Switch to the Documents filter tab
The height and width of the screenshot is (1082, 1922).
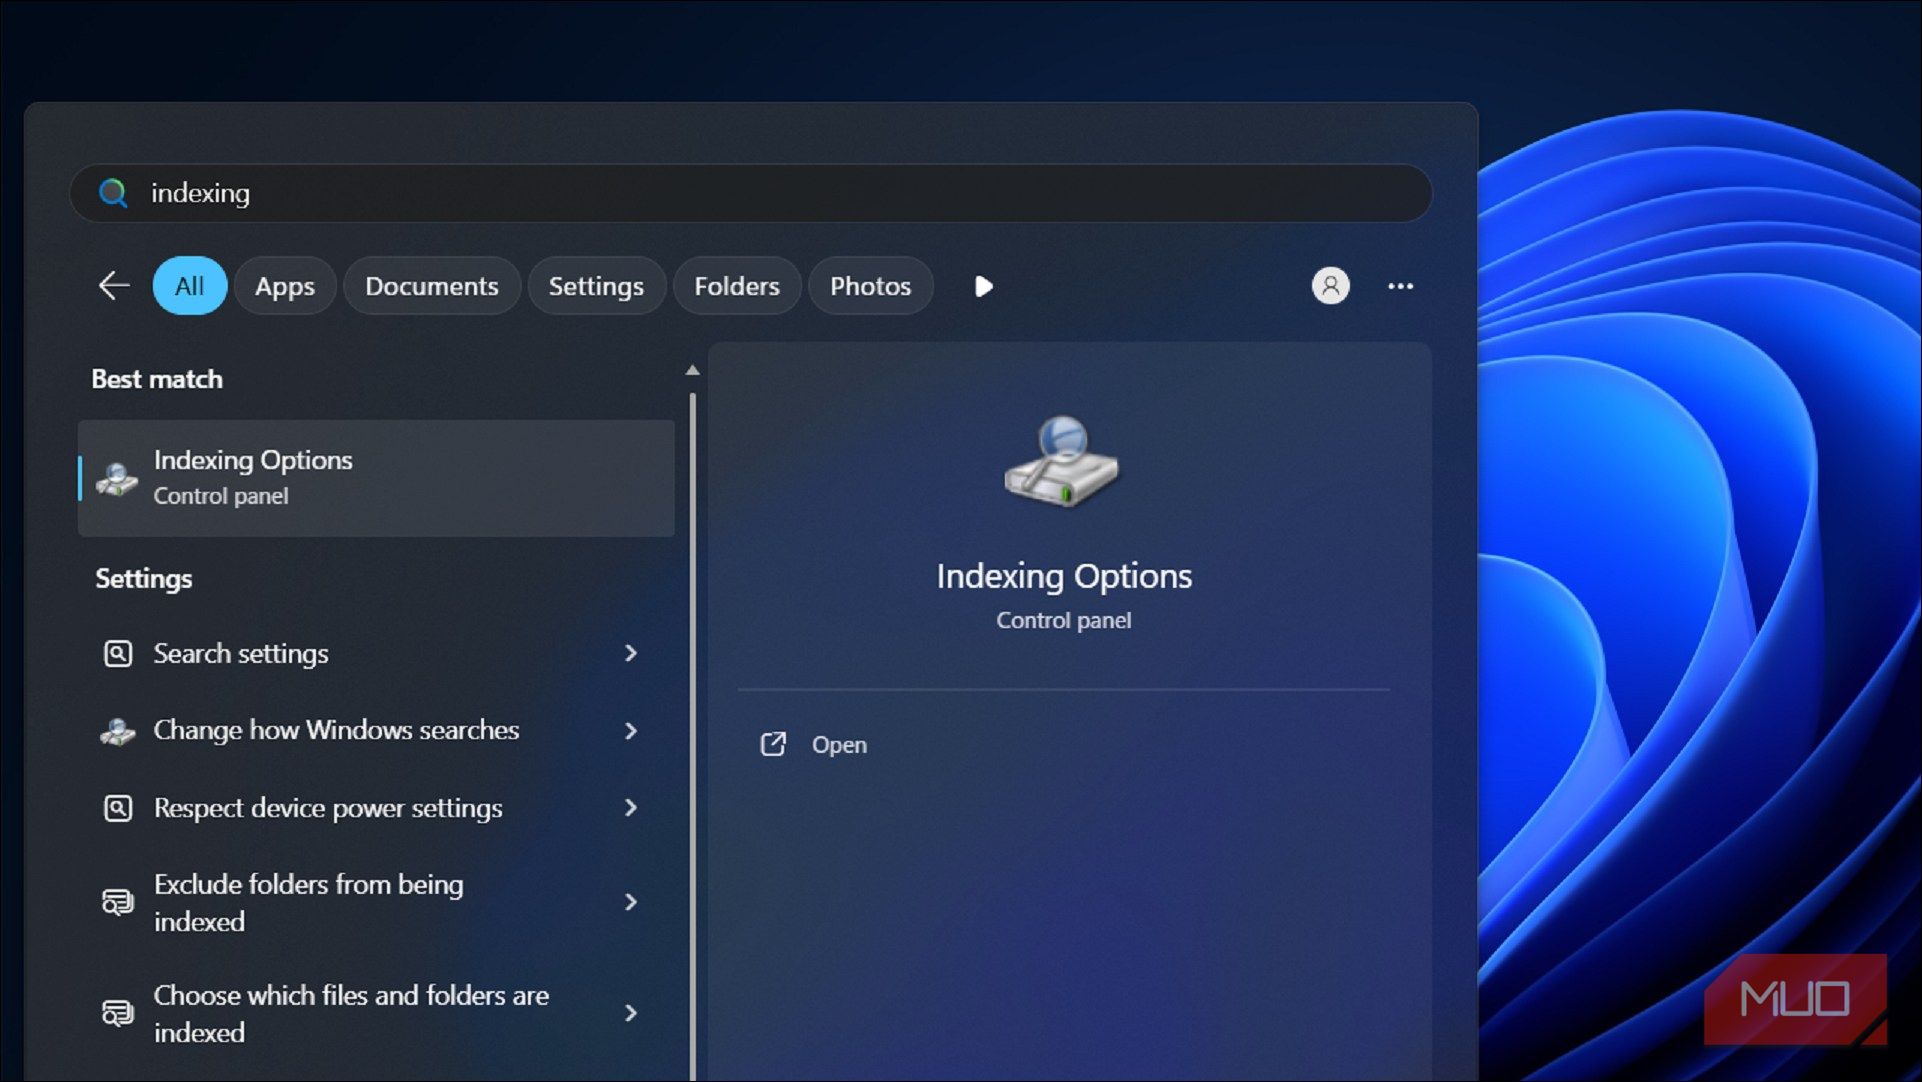tap(432, 286)
